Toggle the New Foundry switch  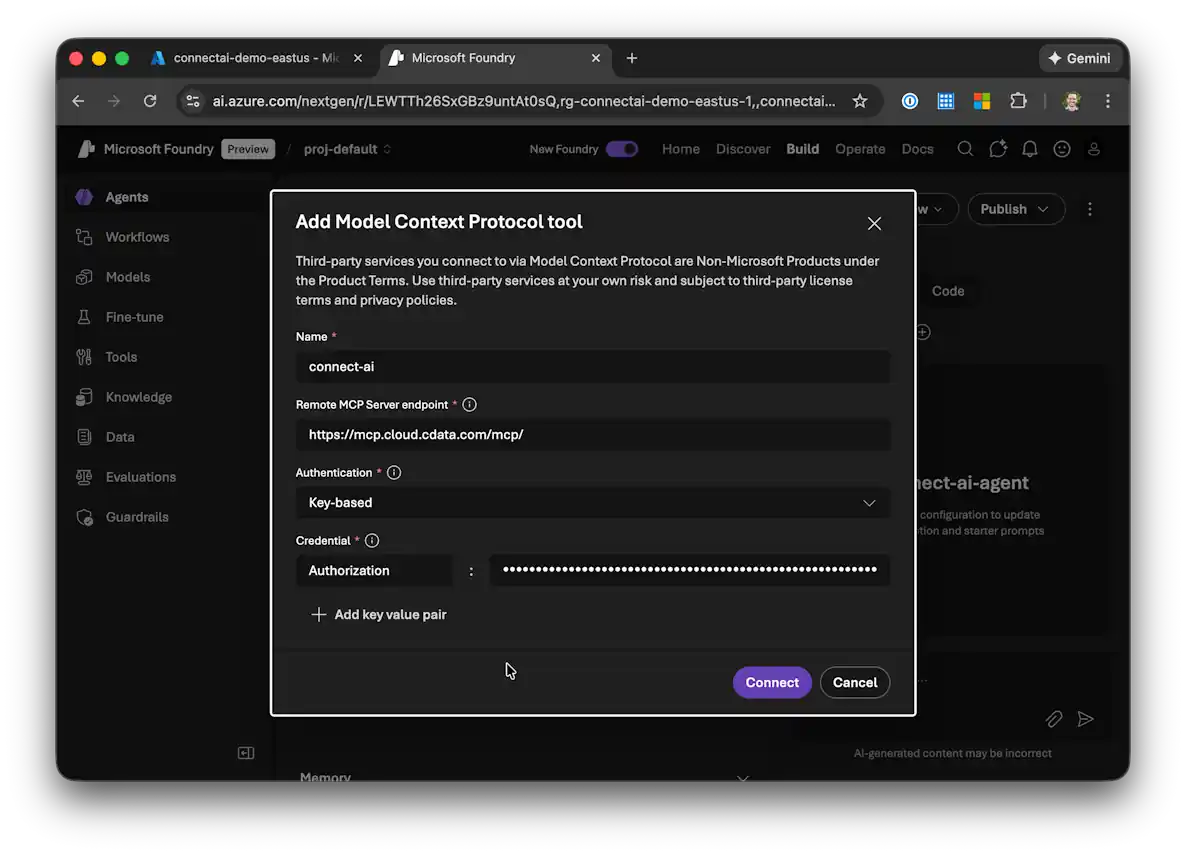click(621, 149)
